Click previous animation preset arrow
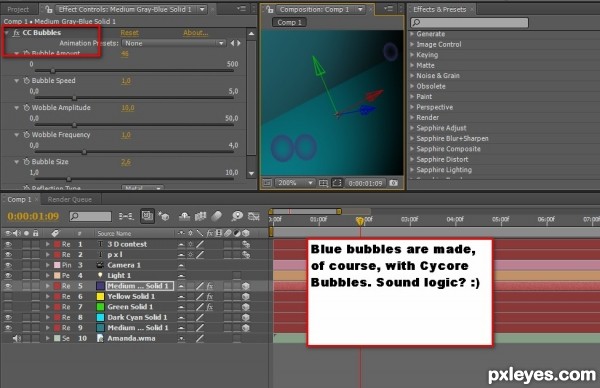Image resolution: width=600 pixels, height=388 pixels. point(232,43)
